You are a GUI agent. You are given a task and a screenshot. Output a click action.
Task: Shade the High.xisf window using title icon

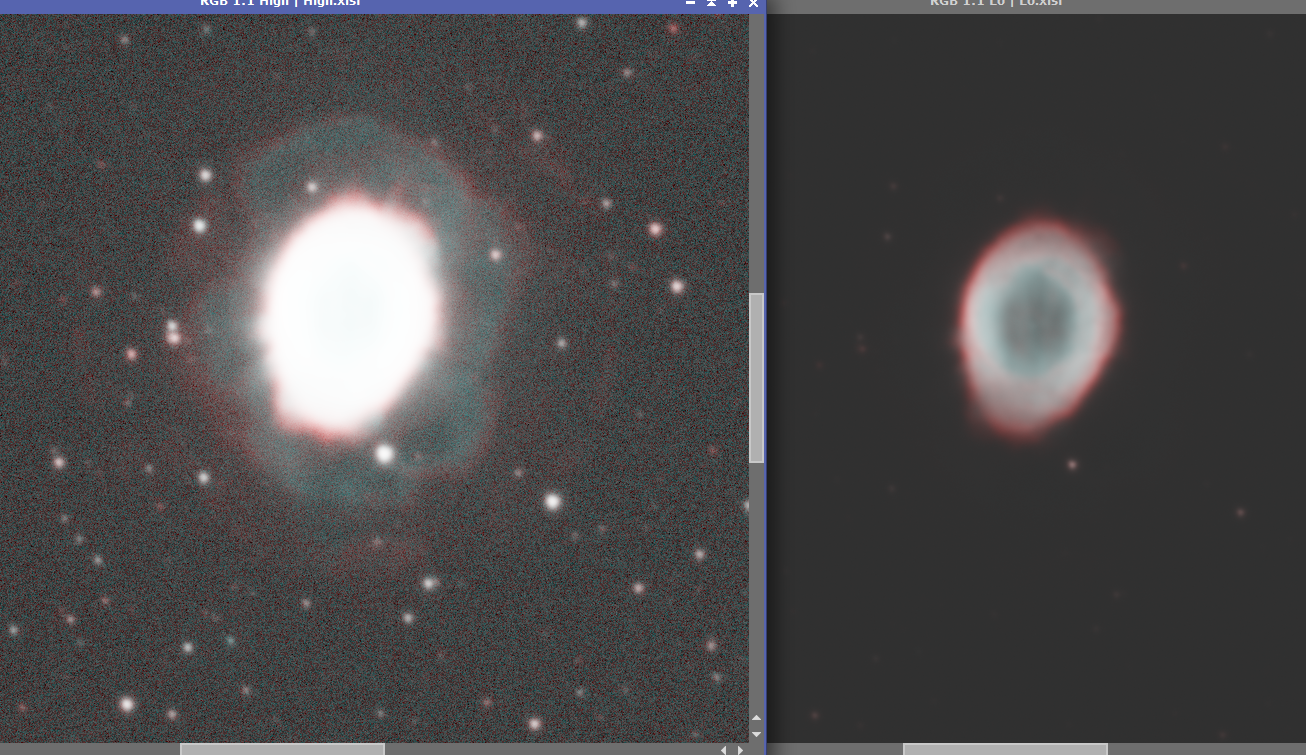coord(712,3)
